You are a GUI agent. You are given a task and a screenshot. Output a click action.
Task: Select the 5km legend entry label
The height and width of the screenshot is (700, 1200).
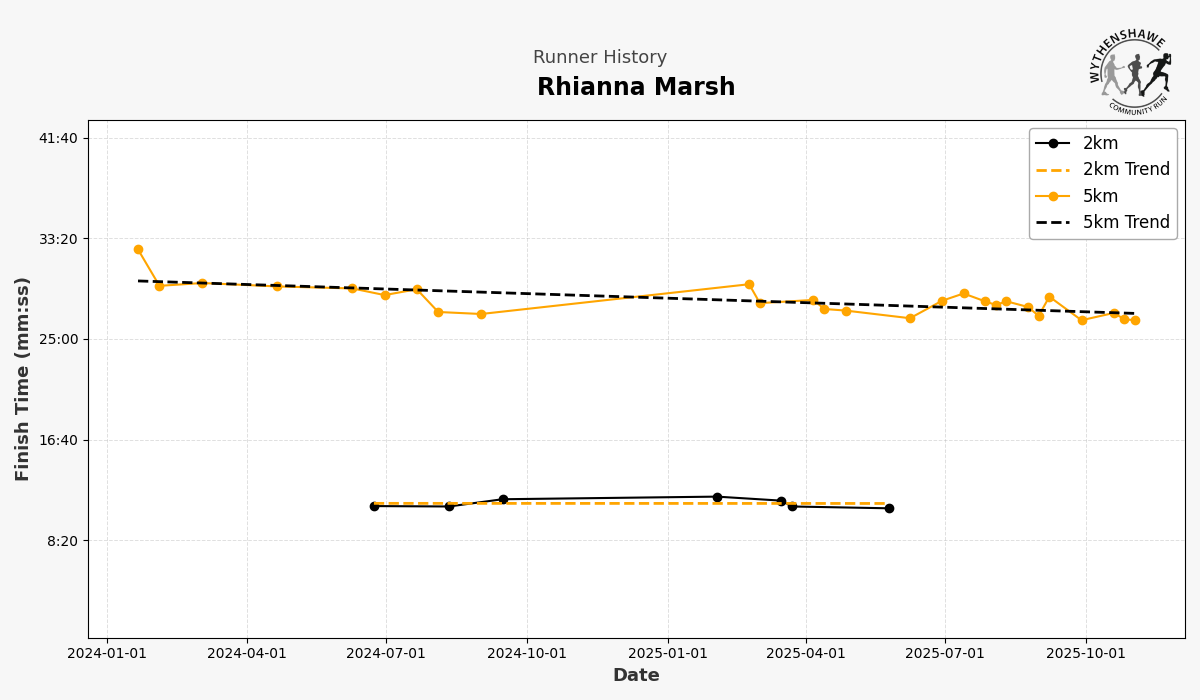[1100, 196]
